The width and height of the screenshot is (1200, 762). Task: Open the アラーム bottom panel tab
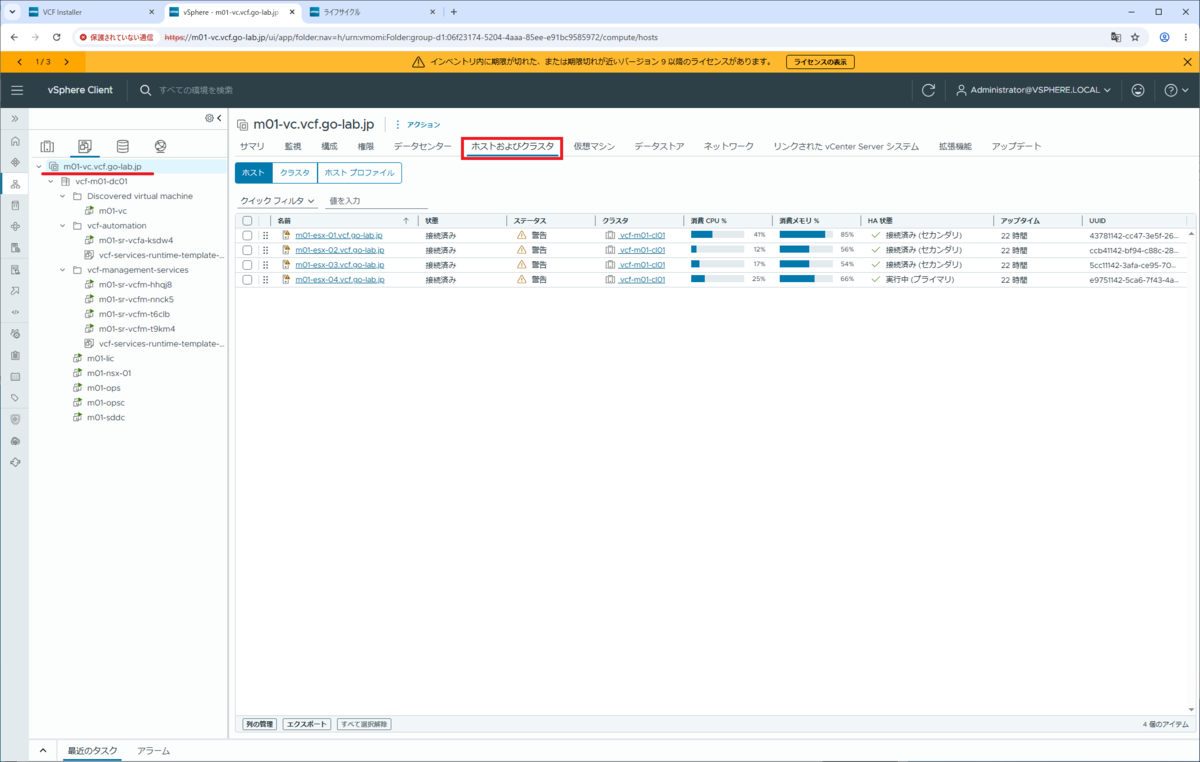153,750
